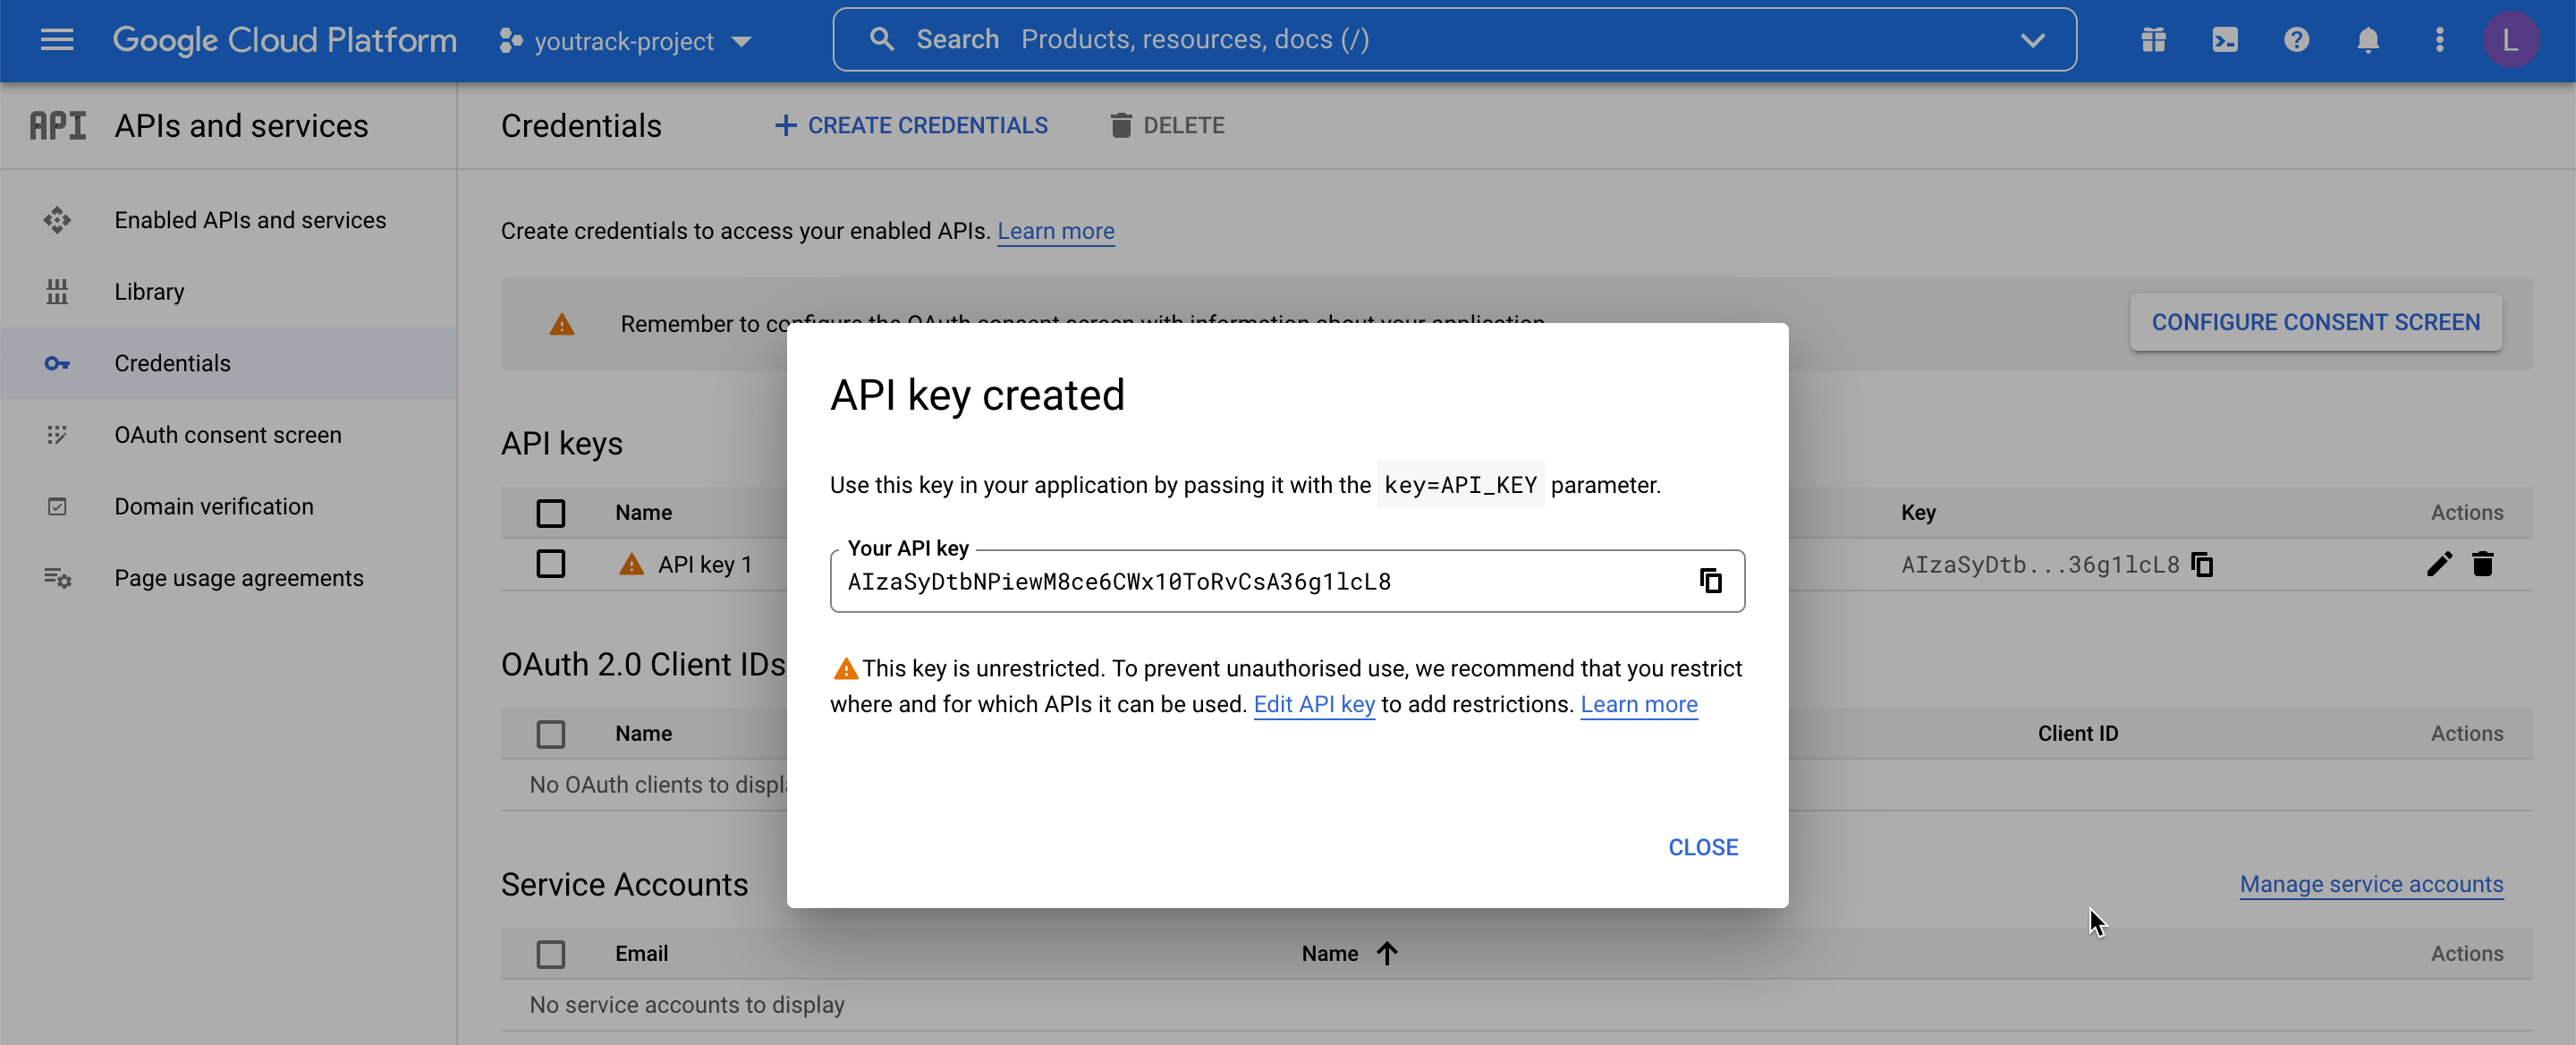Open the navigation hamburger menu

point(57,40)
